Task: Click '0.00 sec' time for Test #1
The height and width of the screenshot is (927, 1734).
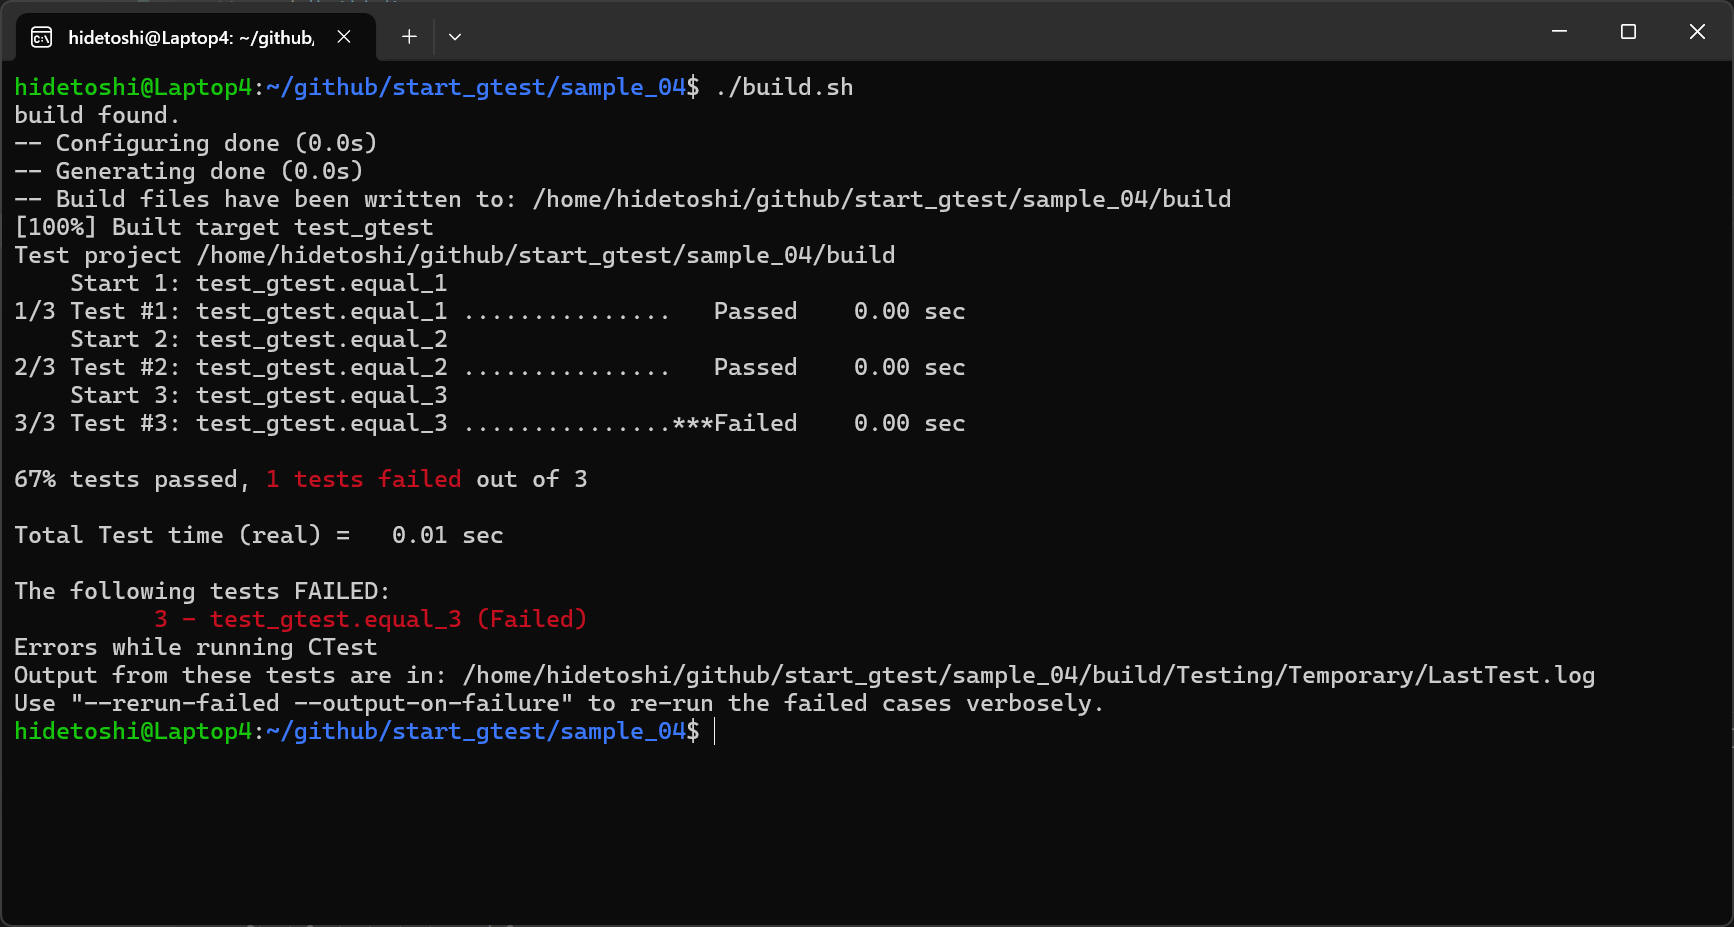Action: (x=910, y=311)
